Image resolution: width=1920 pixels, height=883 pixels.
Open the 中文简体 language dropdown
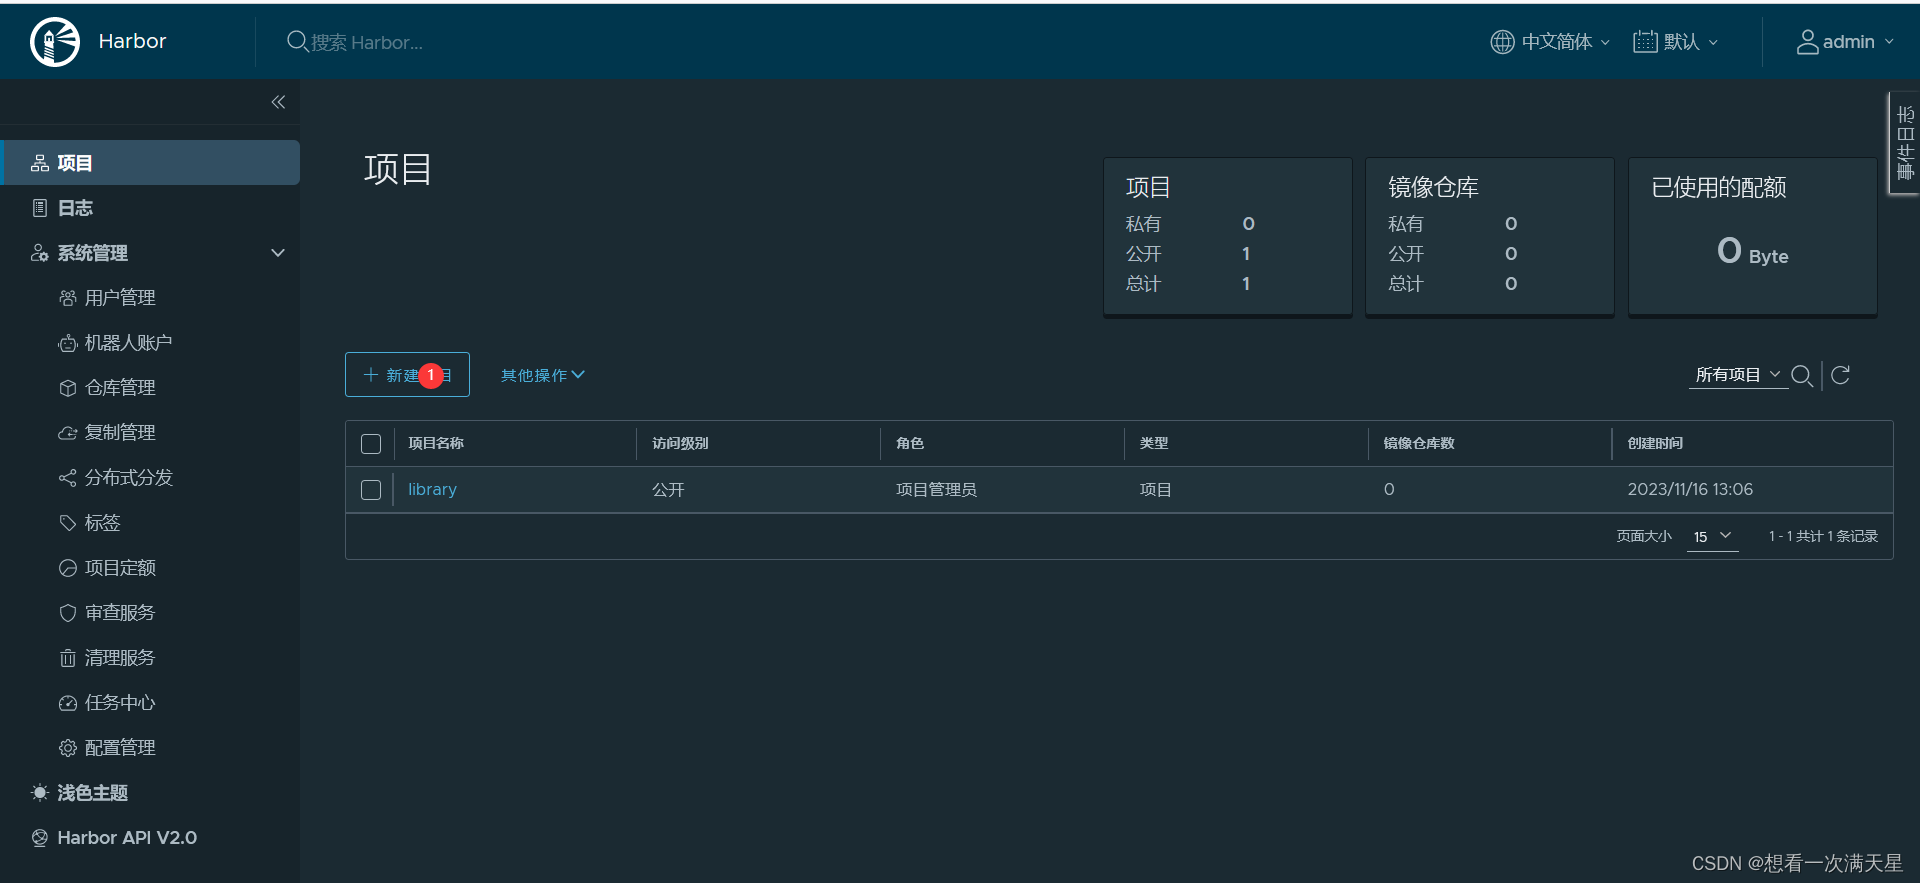pos(1550,42)
